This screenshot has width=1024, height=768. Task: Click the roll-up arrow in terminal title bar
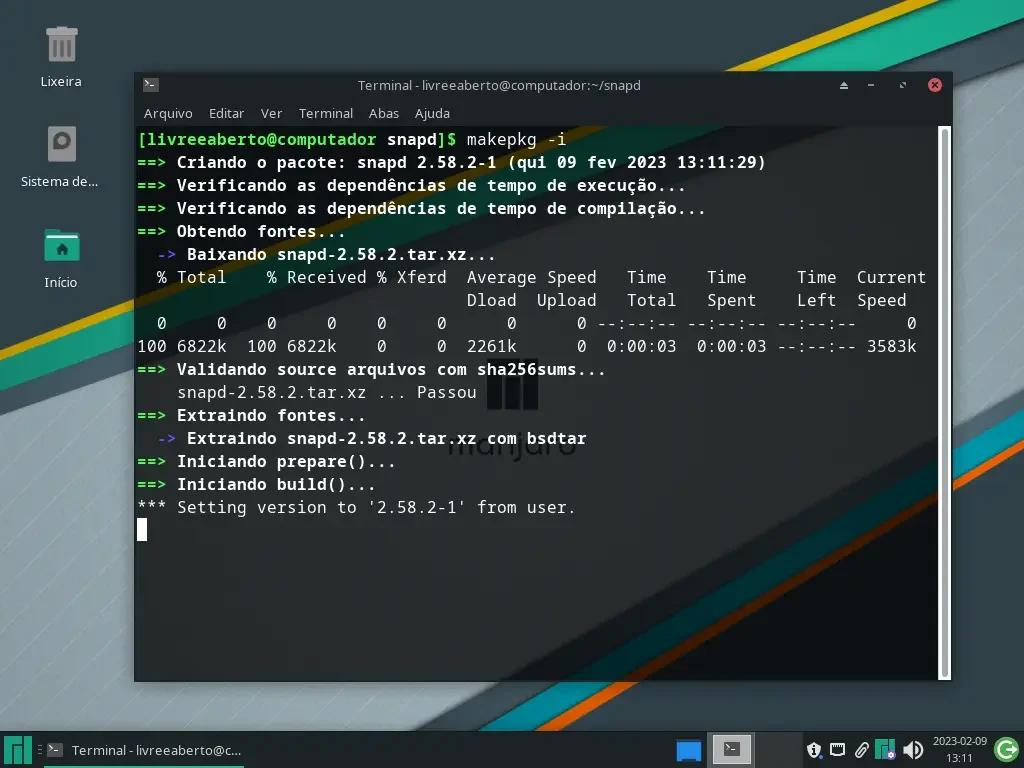point(844,86)
